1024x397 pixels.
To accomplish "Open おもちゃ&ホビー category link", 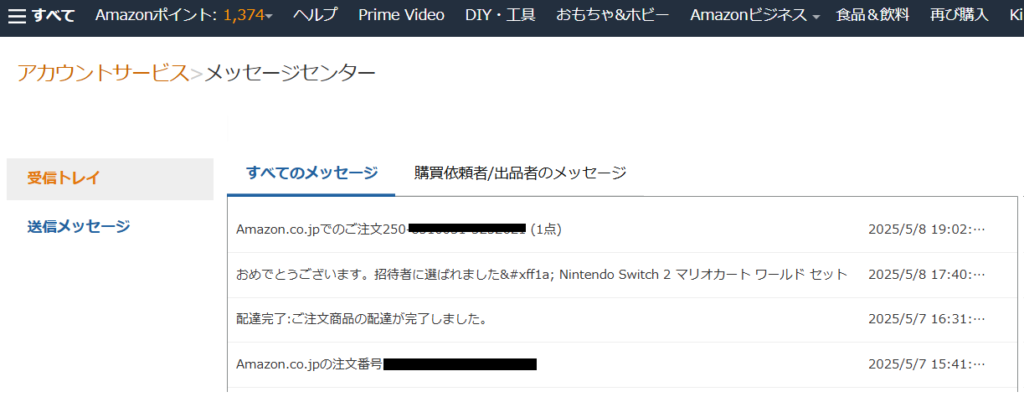I will pyautogui.click(x=613, y=15).
